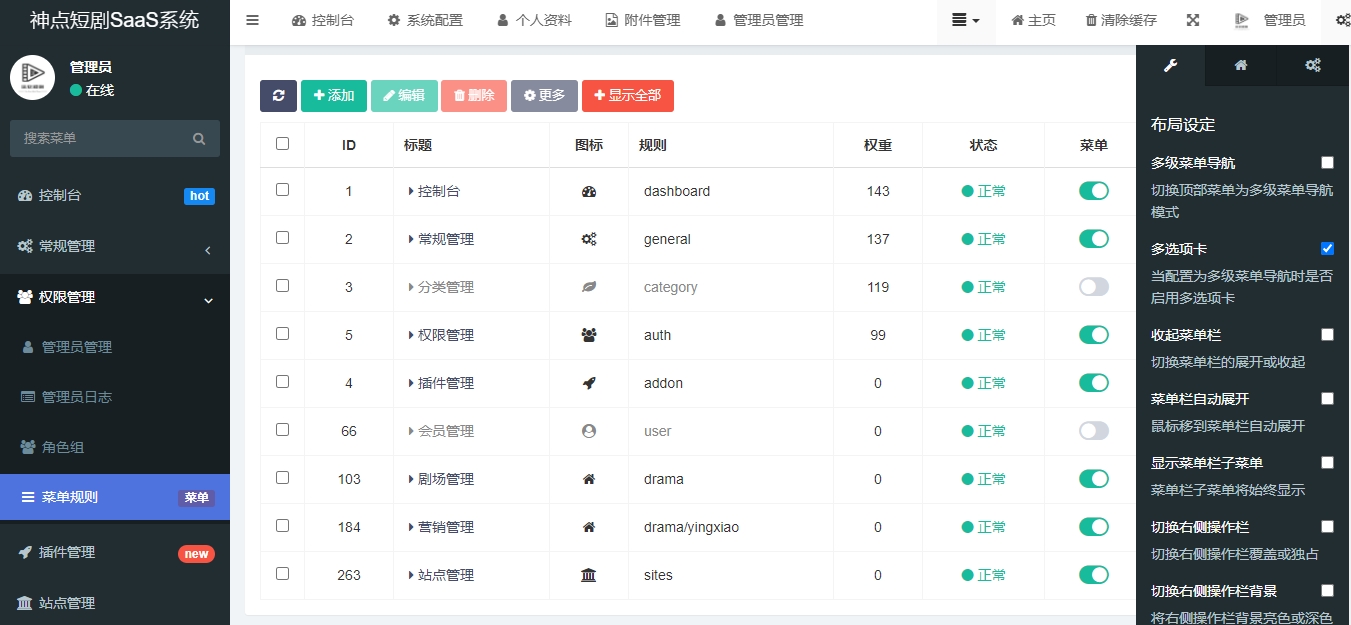Click the administrator avatar in sidebar
The height and width of the screenshot is (625, 1351).
pos(32,77)
